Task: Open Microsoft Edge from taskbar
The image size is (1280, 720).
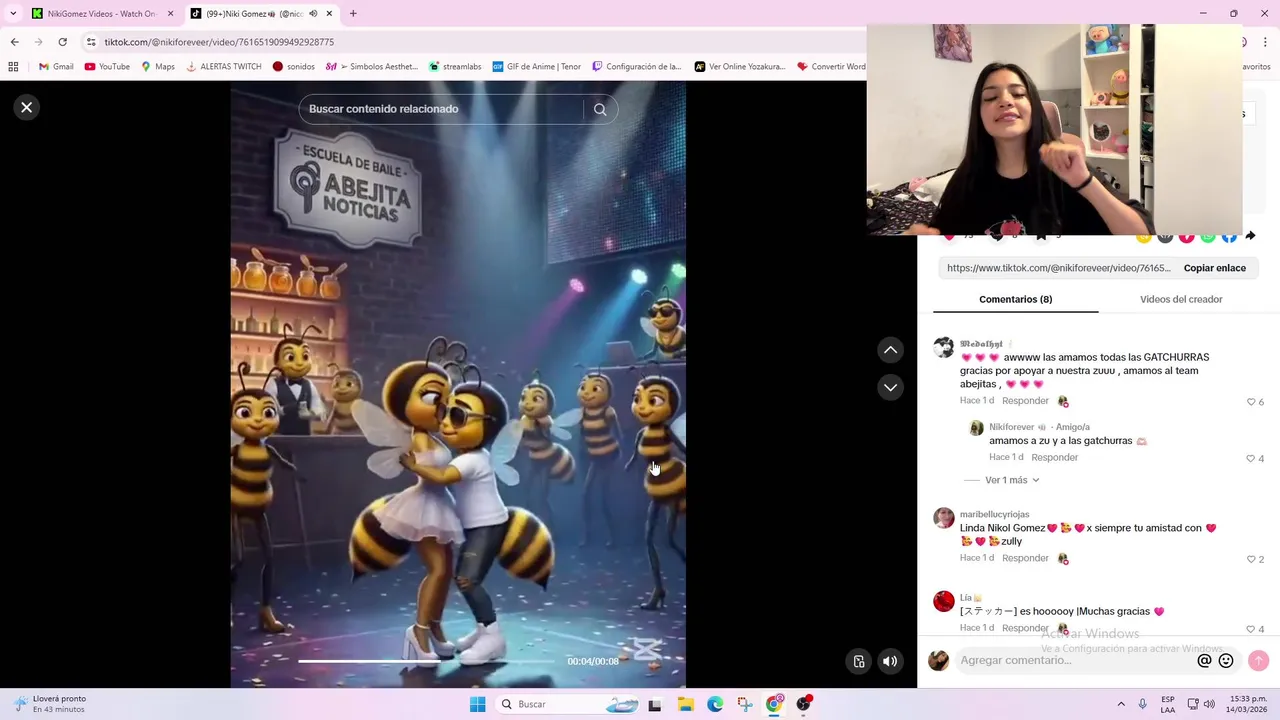Action: [715, 704]
